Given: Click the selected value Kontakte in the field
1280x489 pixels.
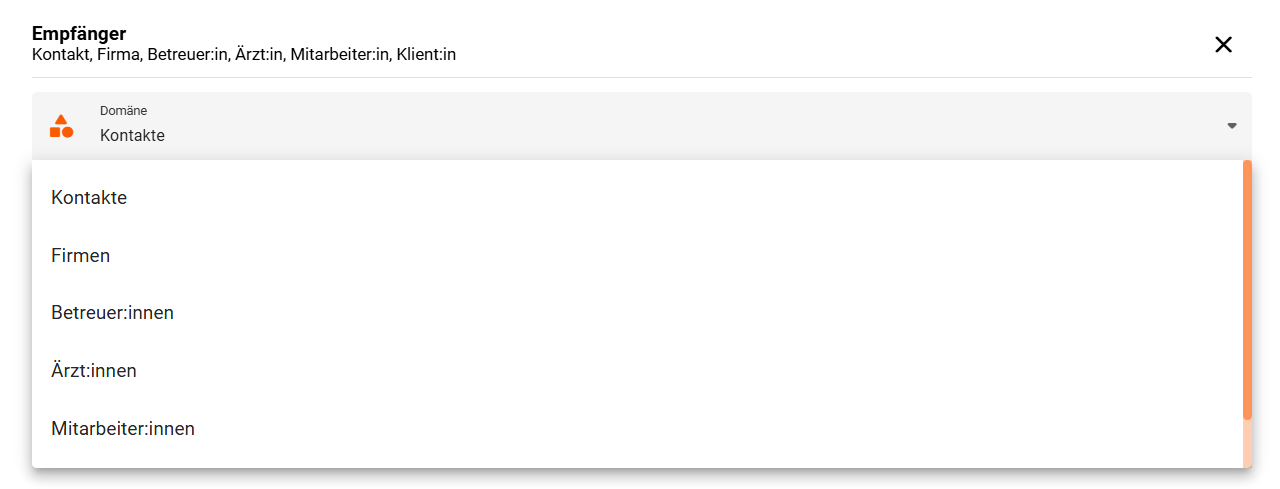Looking at the screenshot, I should 132,136.
